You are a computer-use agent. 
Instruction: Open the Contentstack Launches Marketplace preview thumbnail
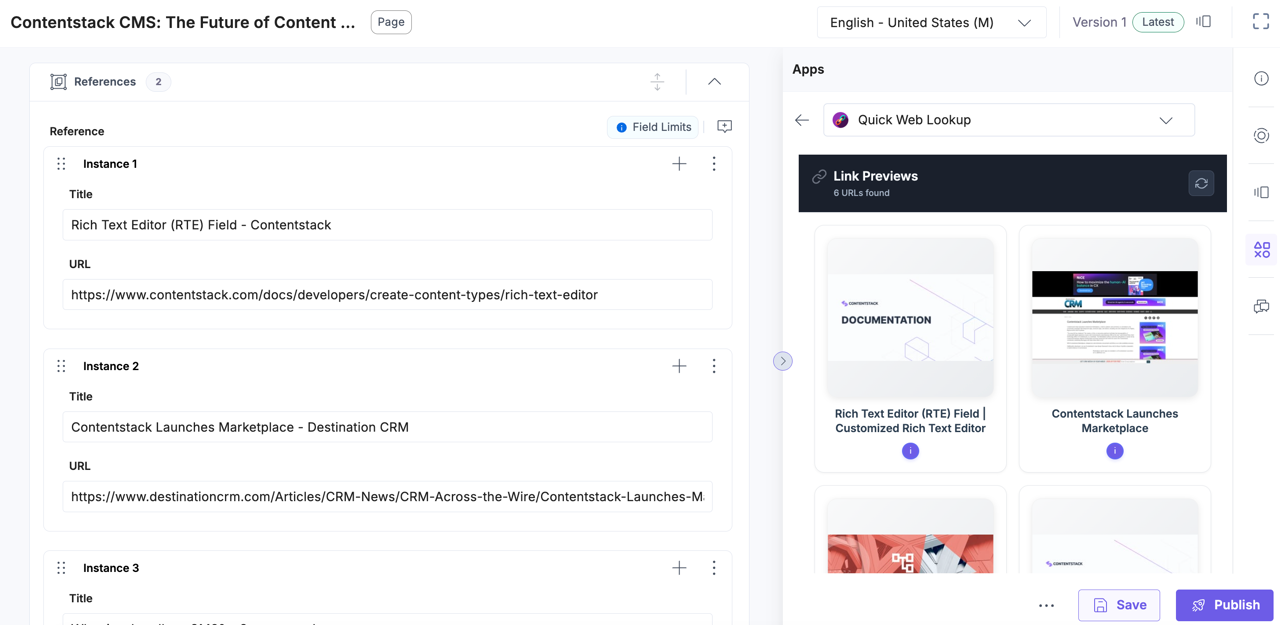coord(1114,317)
